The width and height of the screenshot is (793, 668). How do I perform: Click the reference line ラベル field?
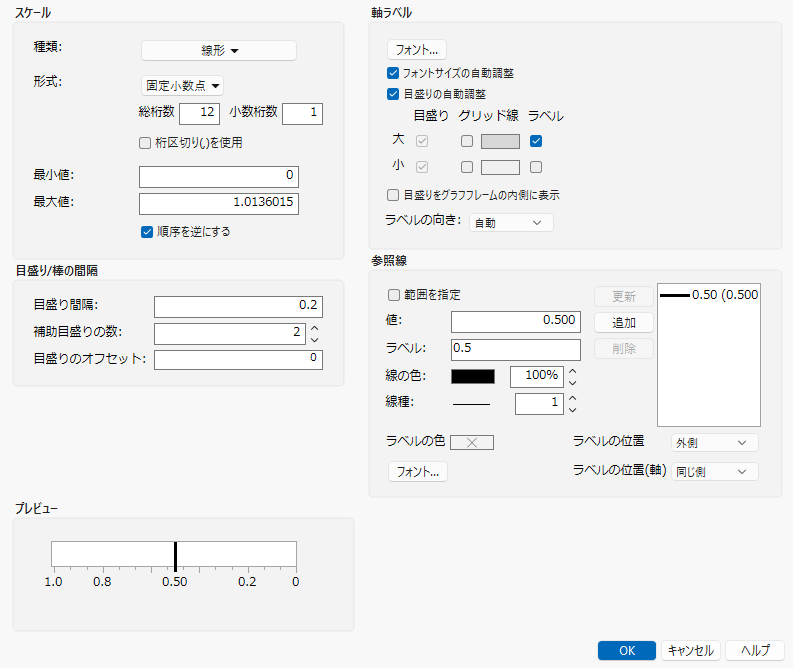516,349
